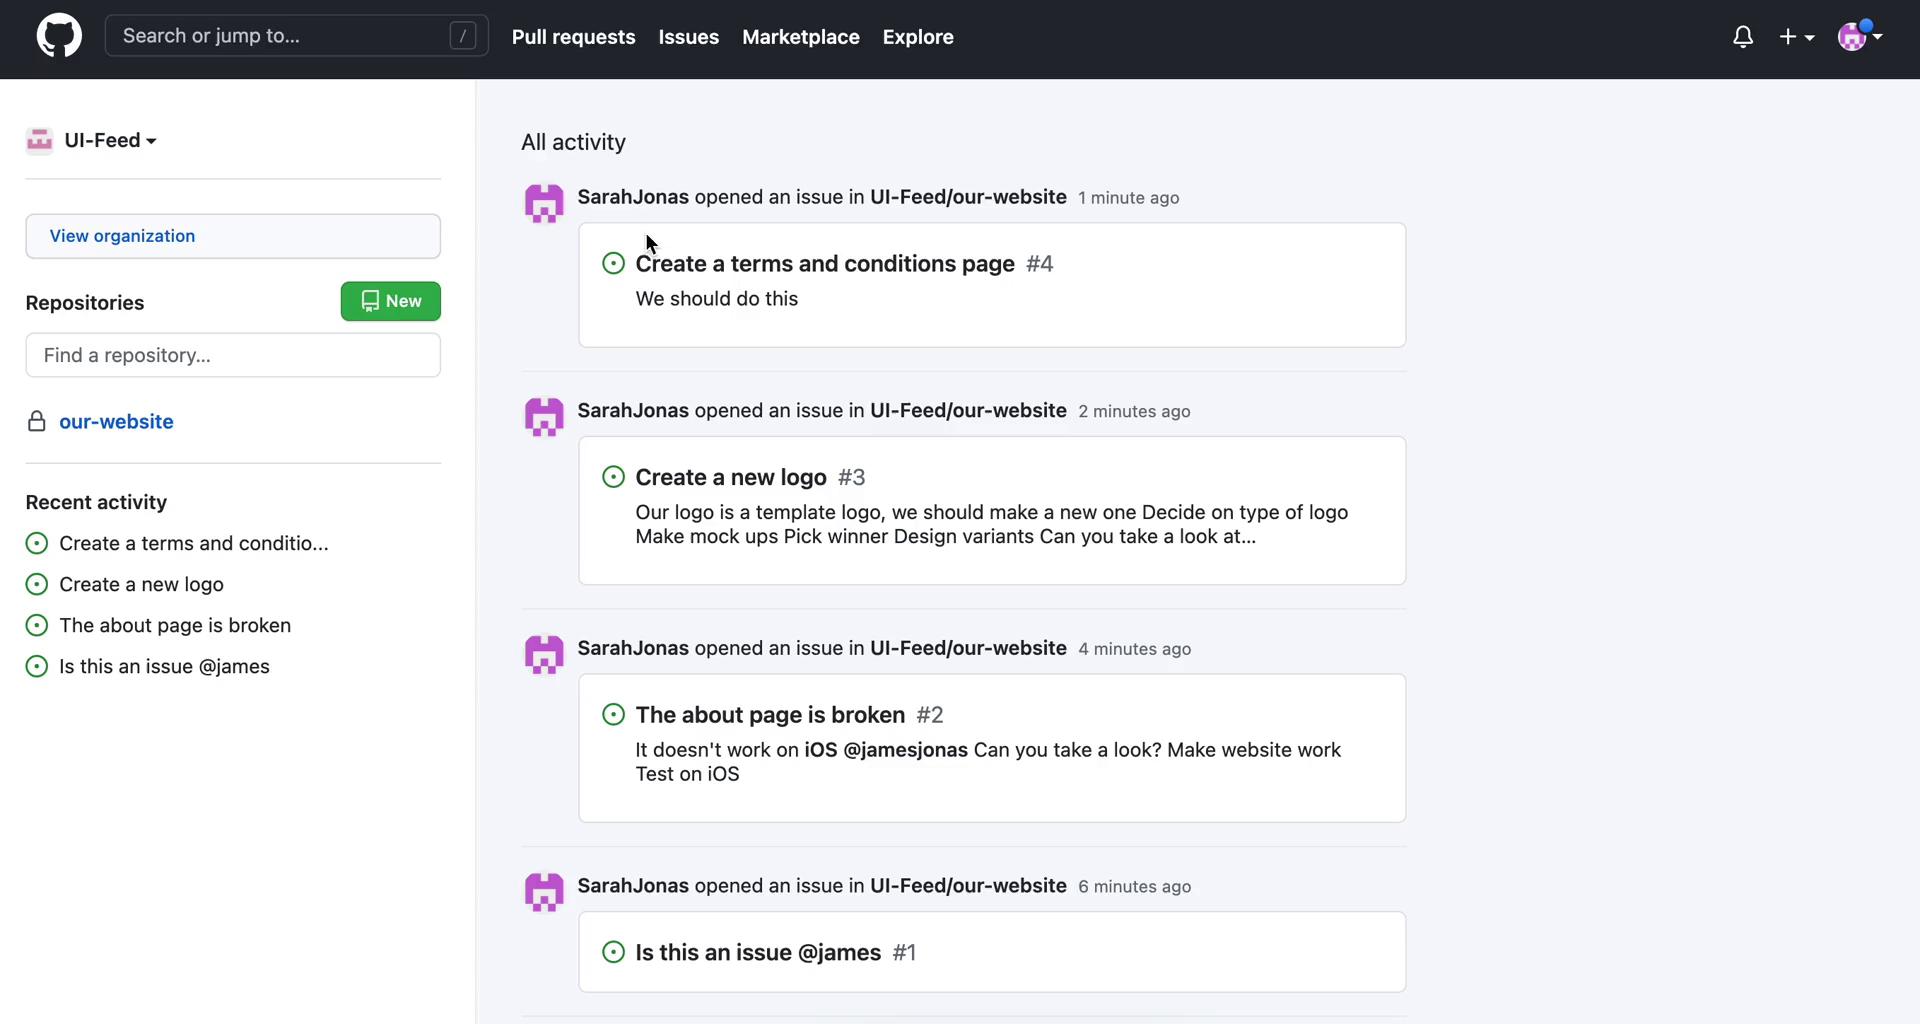Open the GitHub home logo
The height and width of the screenshot is (1024, 1920).
tap(59, 36)
